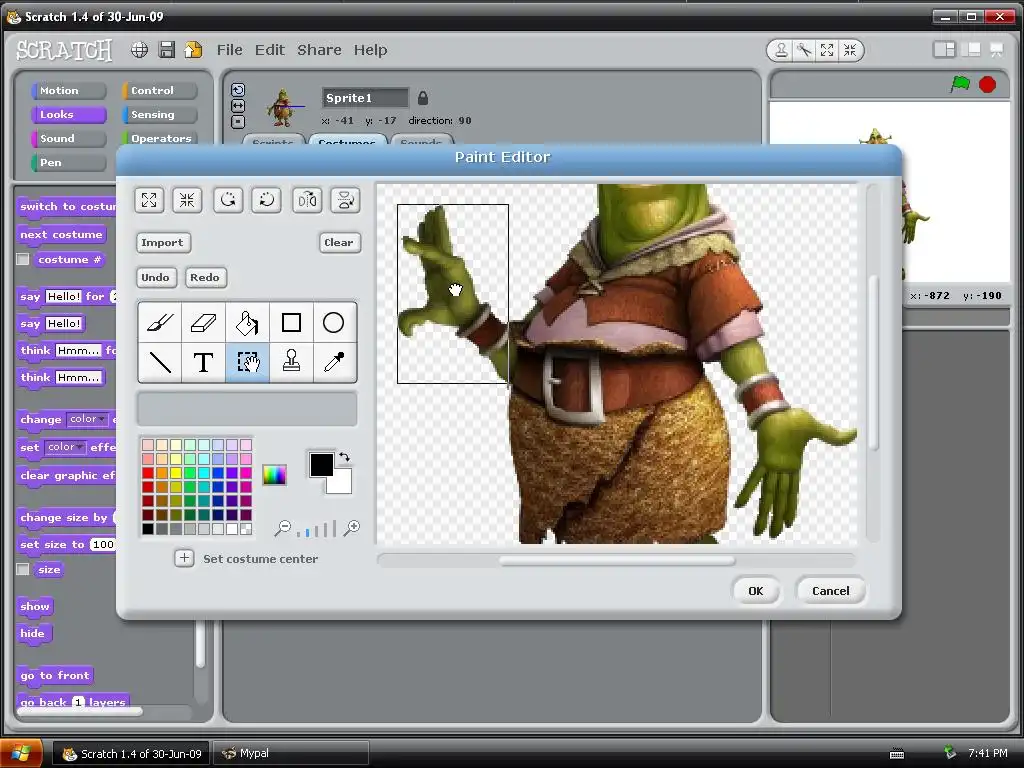Click the red stop all icon
The width and height of the screenshot is (1024, 768).
pos(987,84)
